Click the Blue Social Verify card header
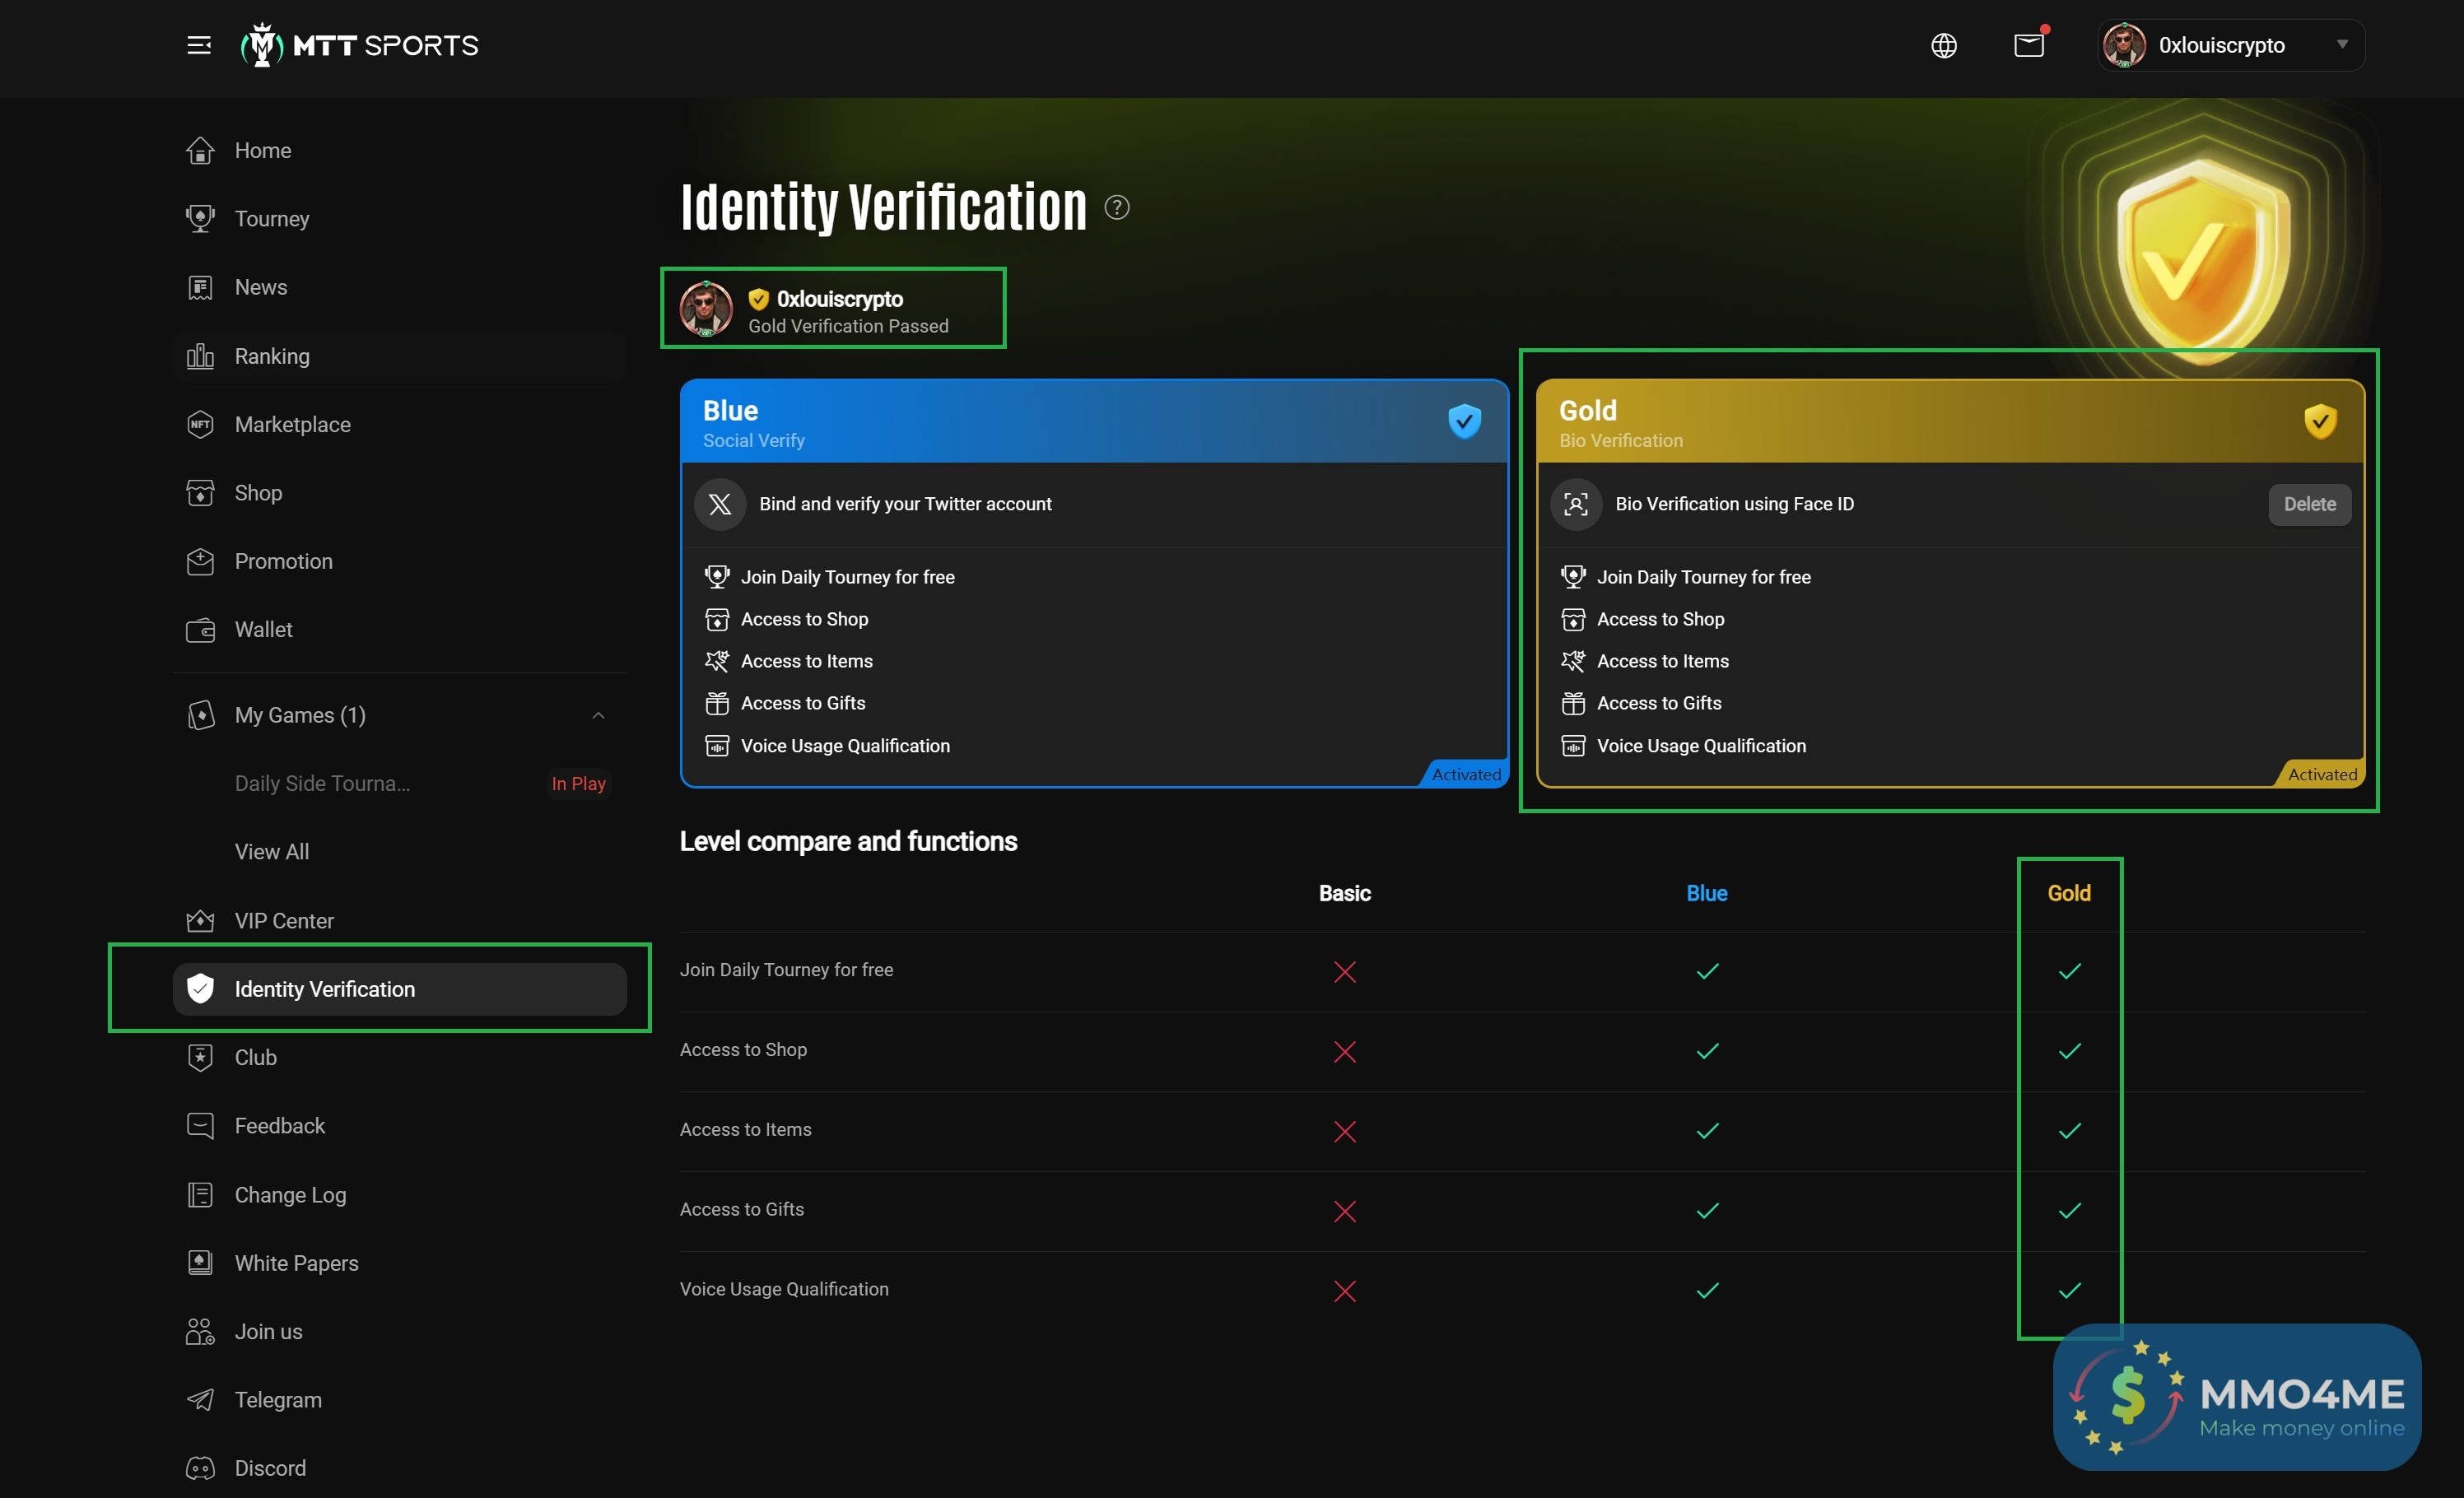Image resolution: width=2464 pixels, height=1498 pixels. [1094, 422]
